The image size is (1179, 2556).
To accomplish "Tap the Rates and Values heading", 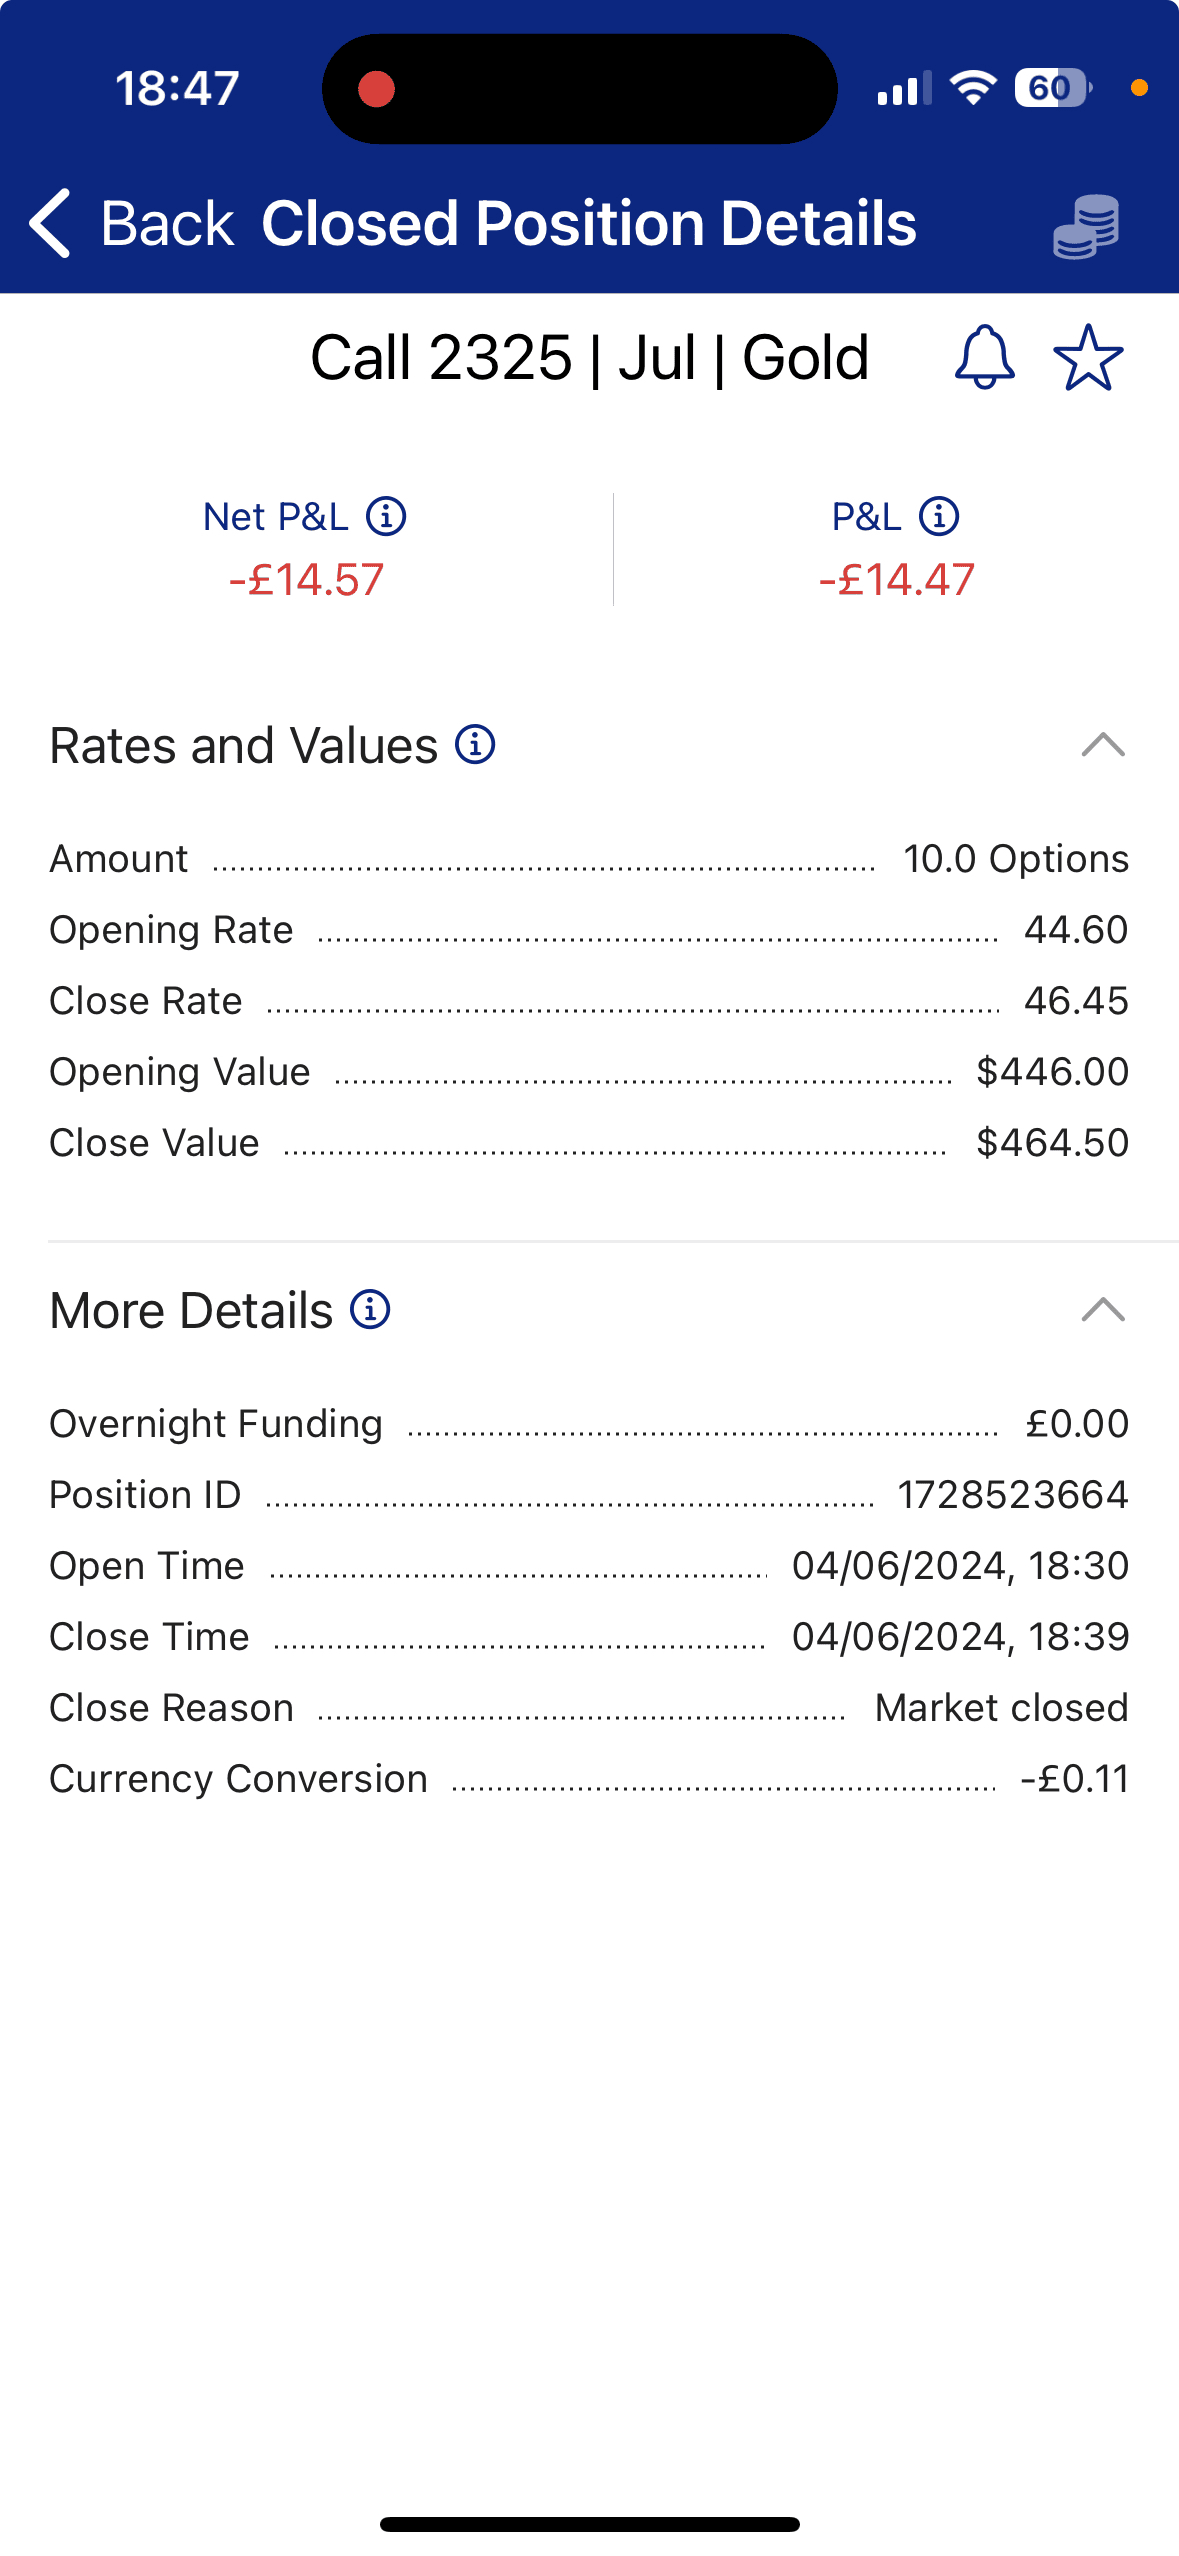I will (244, 746).
